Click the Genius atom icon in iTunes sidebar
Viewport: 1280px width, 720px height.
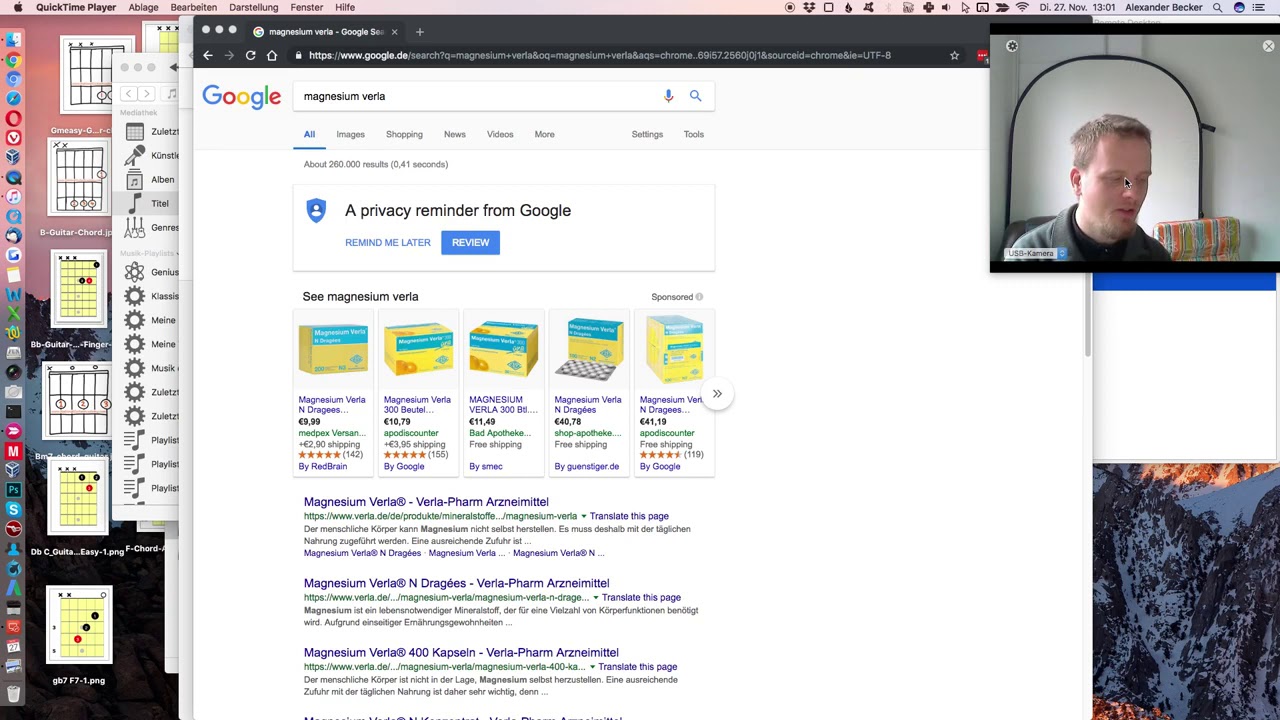click(135, 272)
